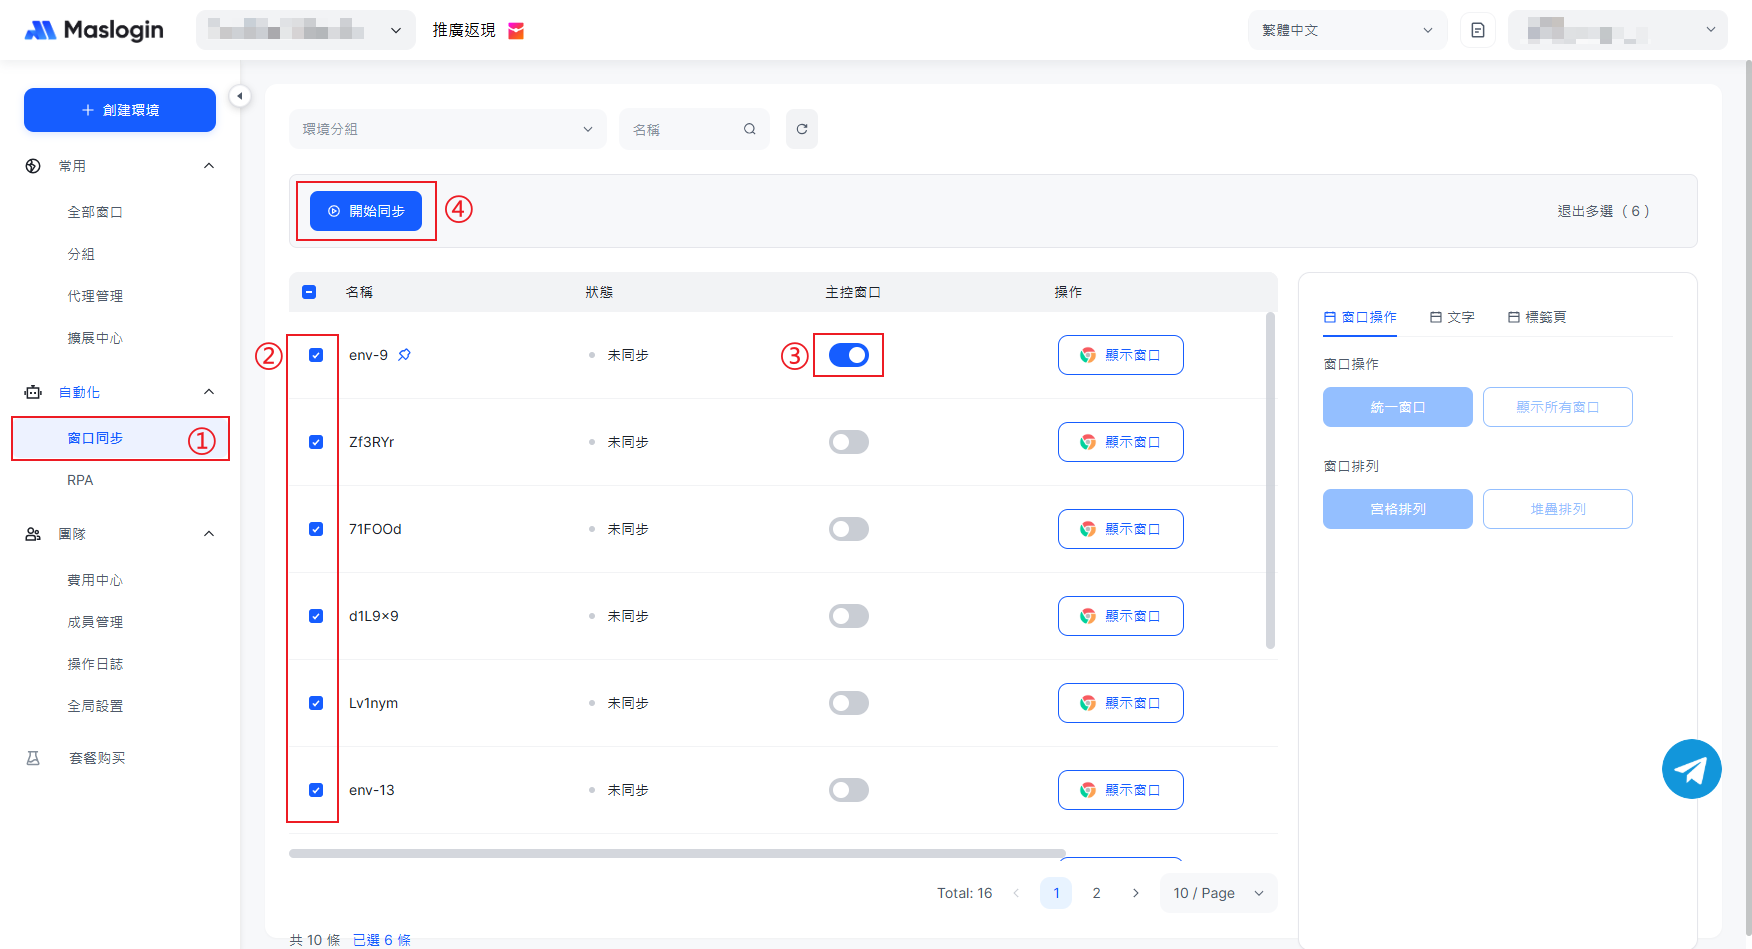Open the document icon in the top bar
1752x949 pixels.
point(1477,30)
